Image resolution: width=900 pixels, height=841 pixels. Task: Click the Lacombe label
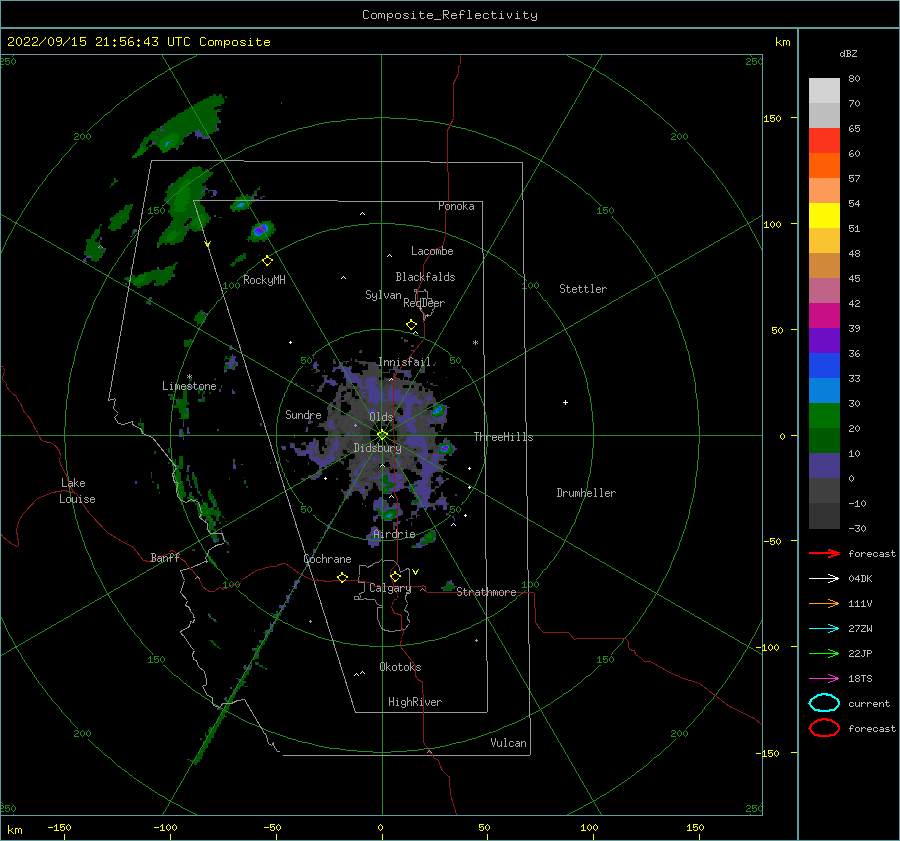click(432, 251)
